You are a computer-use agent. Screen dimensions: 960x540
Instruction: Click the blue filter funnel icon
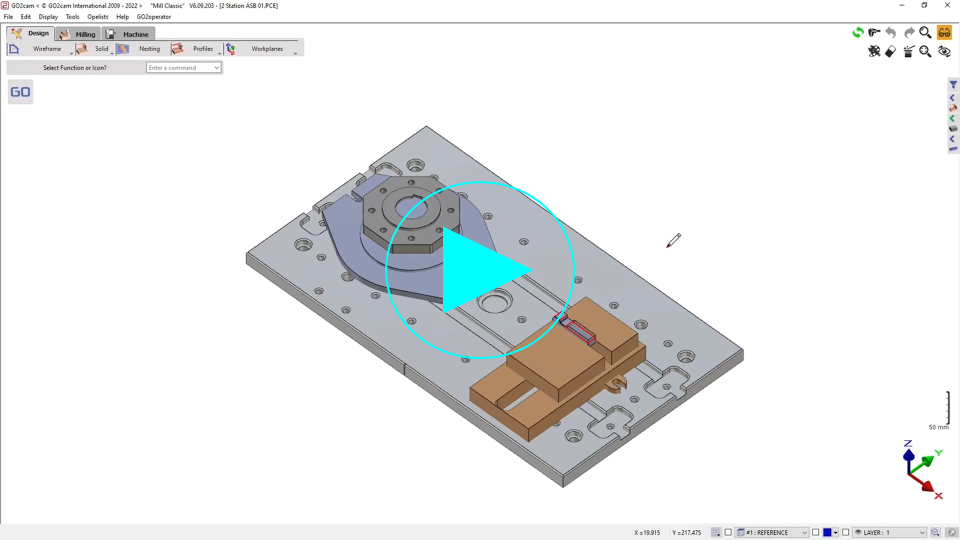[953, 85]
